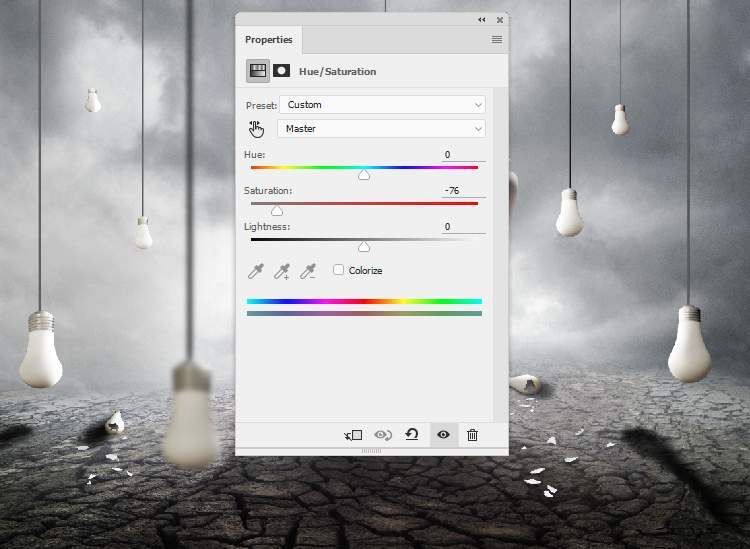Click the Saturation slider handle

pos(277,210)
